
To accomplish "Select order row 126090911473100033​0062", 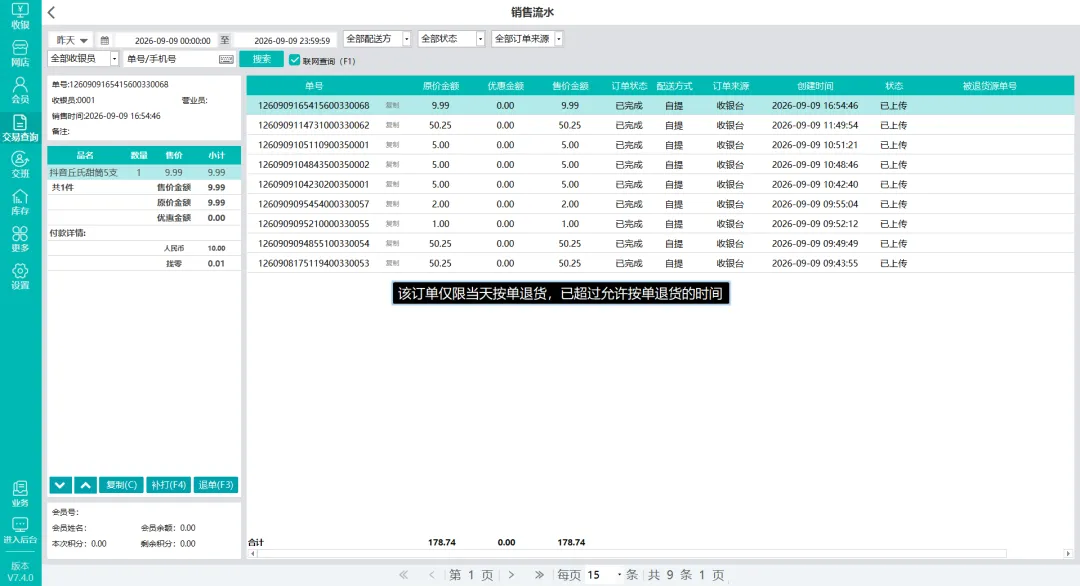I will 660,125.
